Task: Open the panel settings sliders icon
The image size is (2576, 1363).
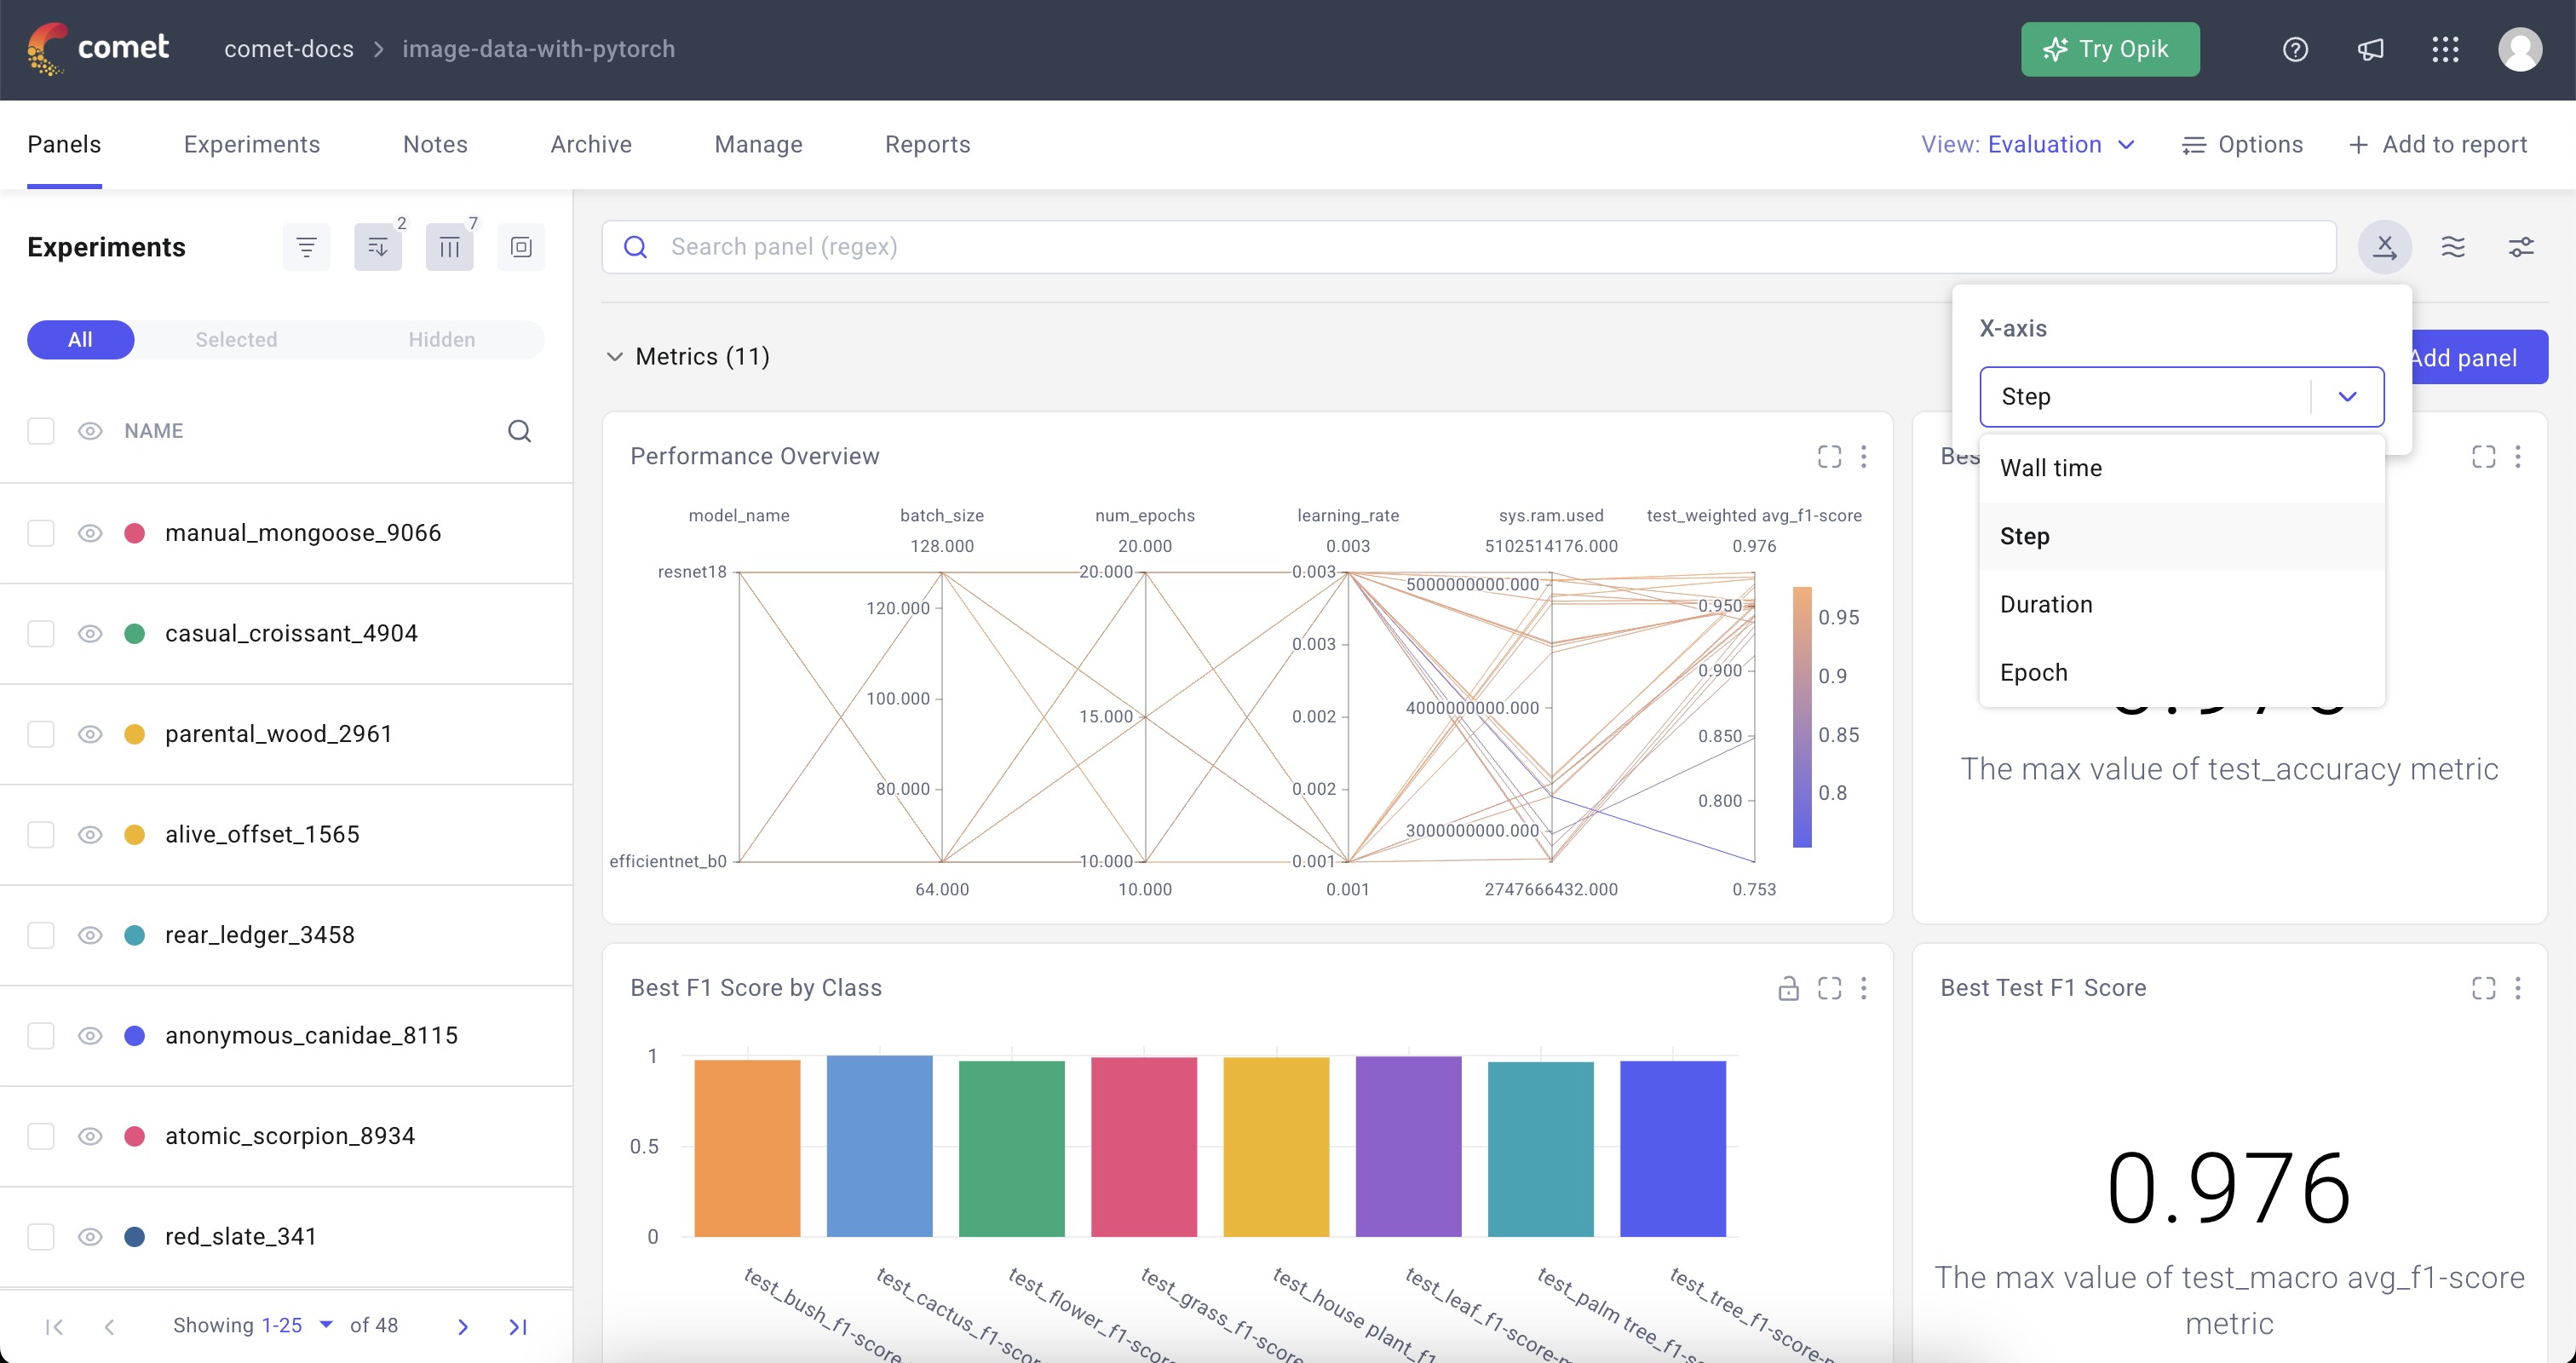Action: 2522,246
